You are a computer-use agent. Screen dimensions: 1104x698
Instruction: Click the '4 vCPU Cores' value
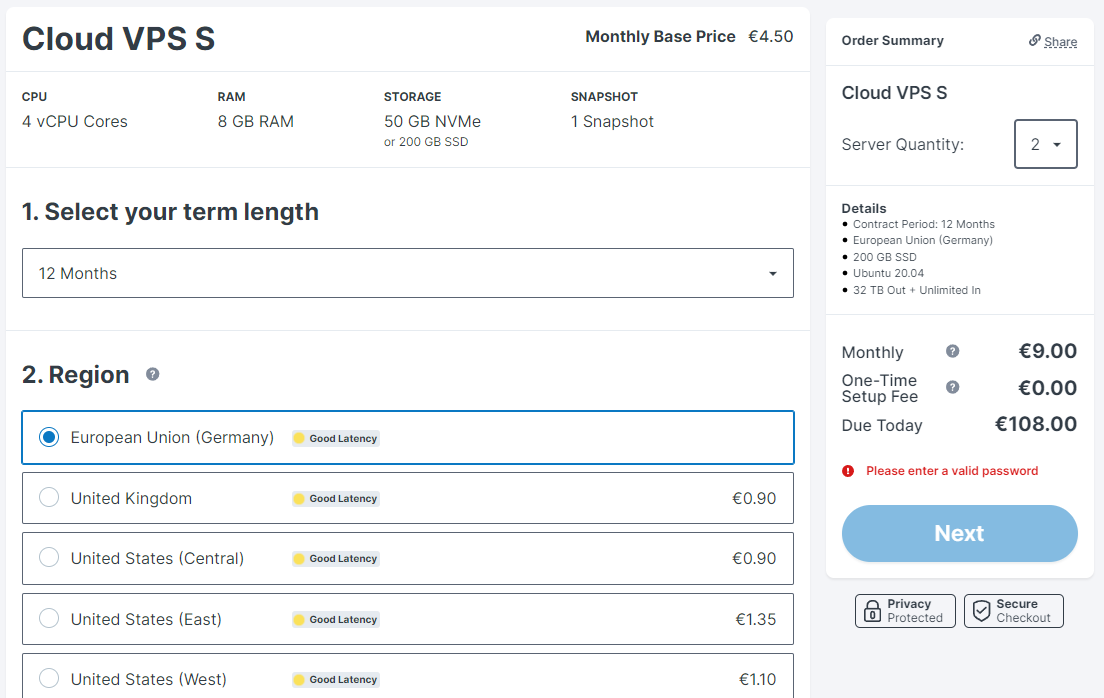point(75,121)
